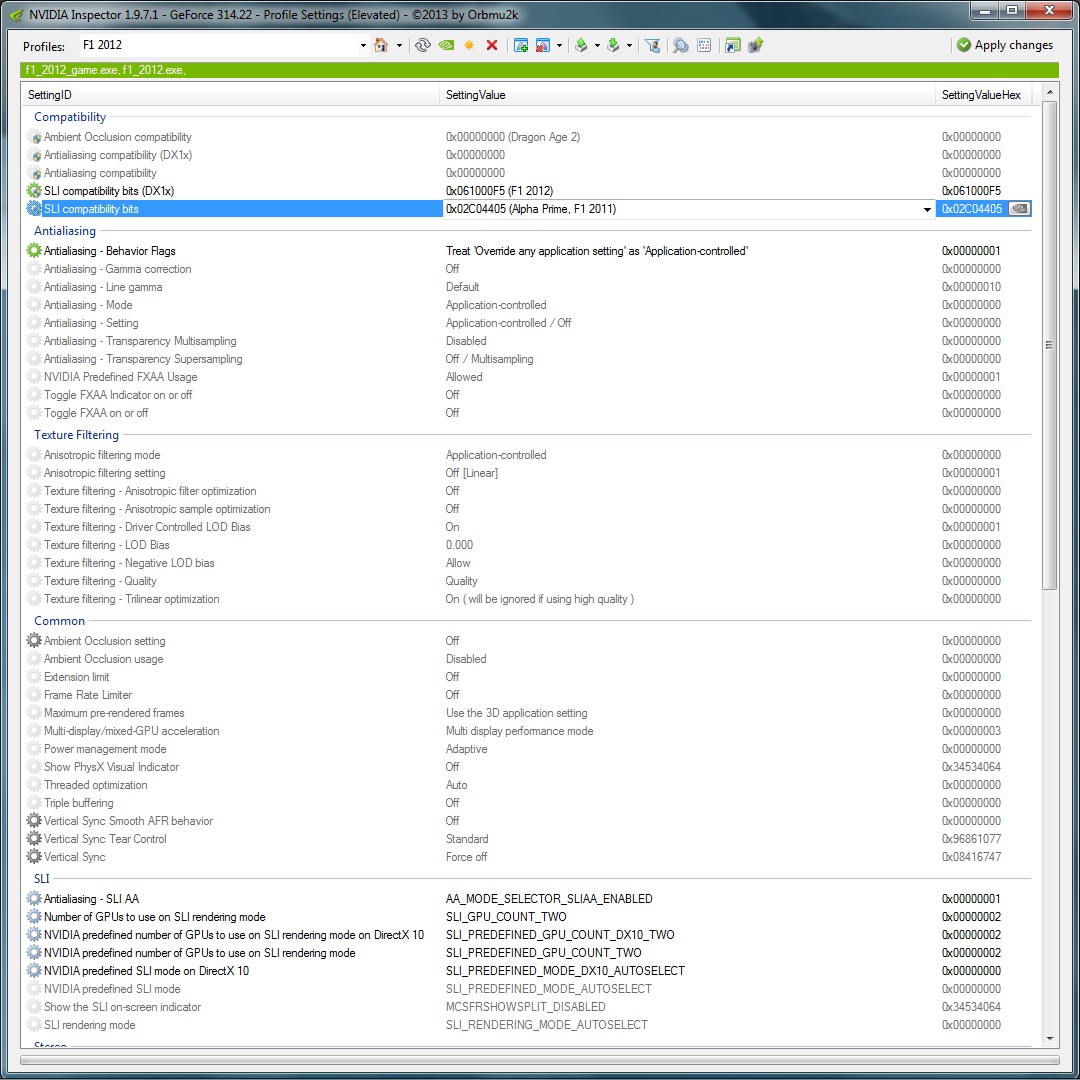Apply changes to the profile
The height and width of the screenshot is (1080, 1080).
point(1005,45)
